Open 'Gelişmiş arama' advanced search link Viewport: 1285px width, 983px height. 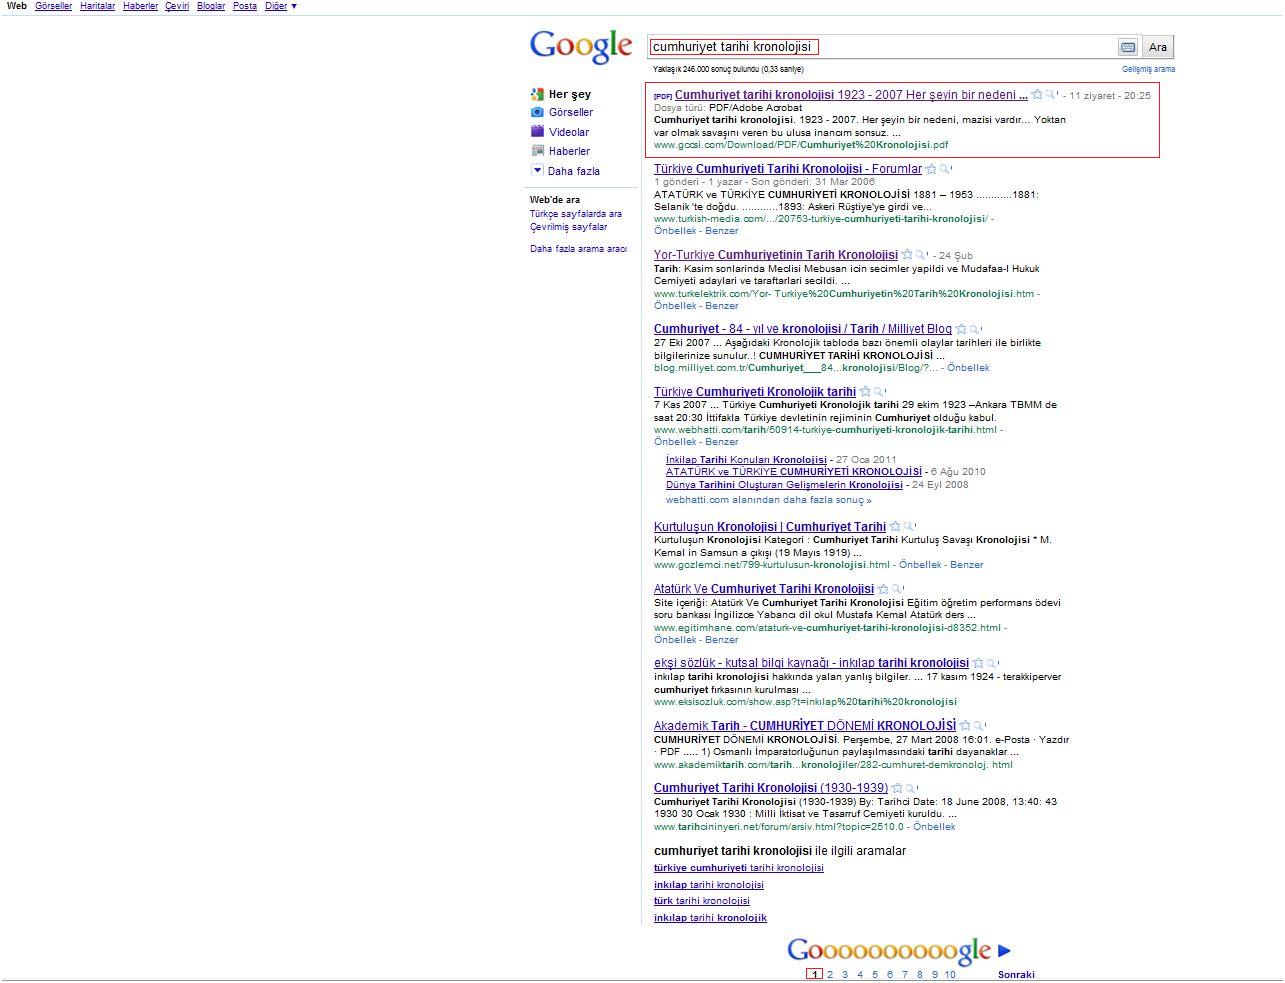point(1148,69)
